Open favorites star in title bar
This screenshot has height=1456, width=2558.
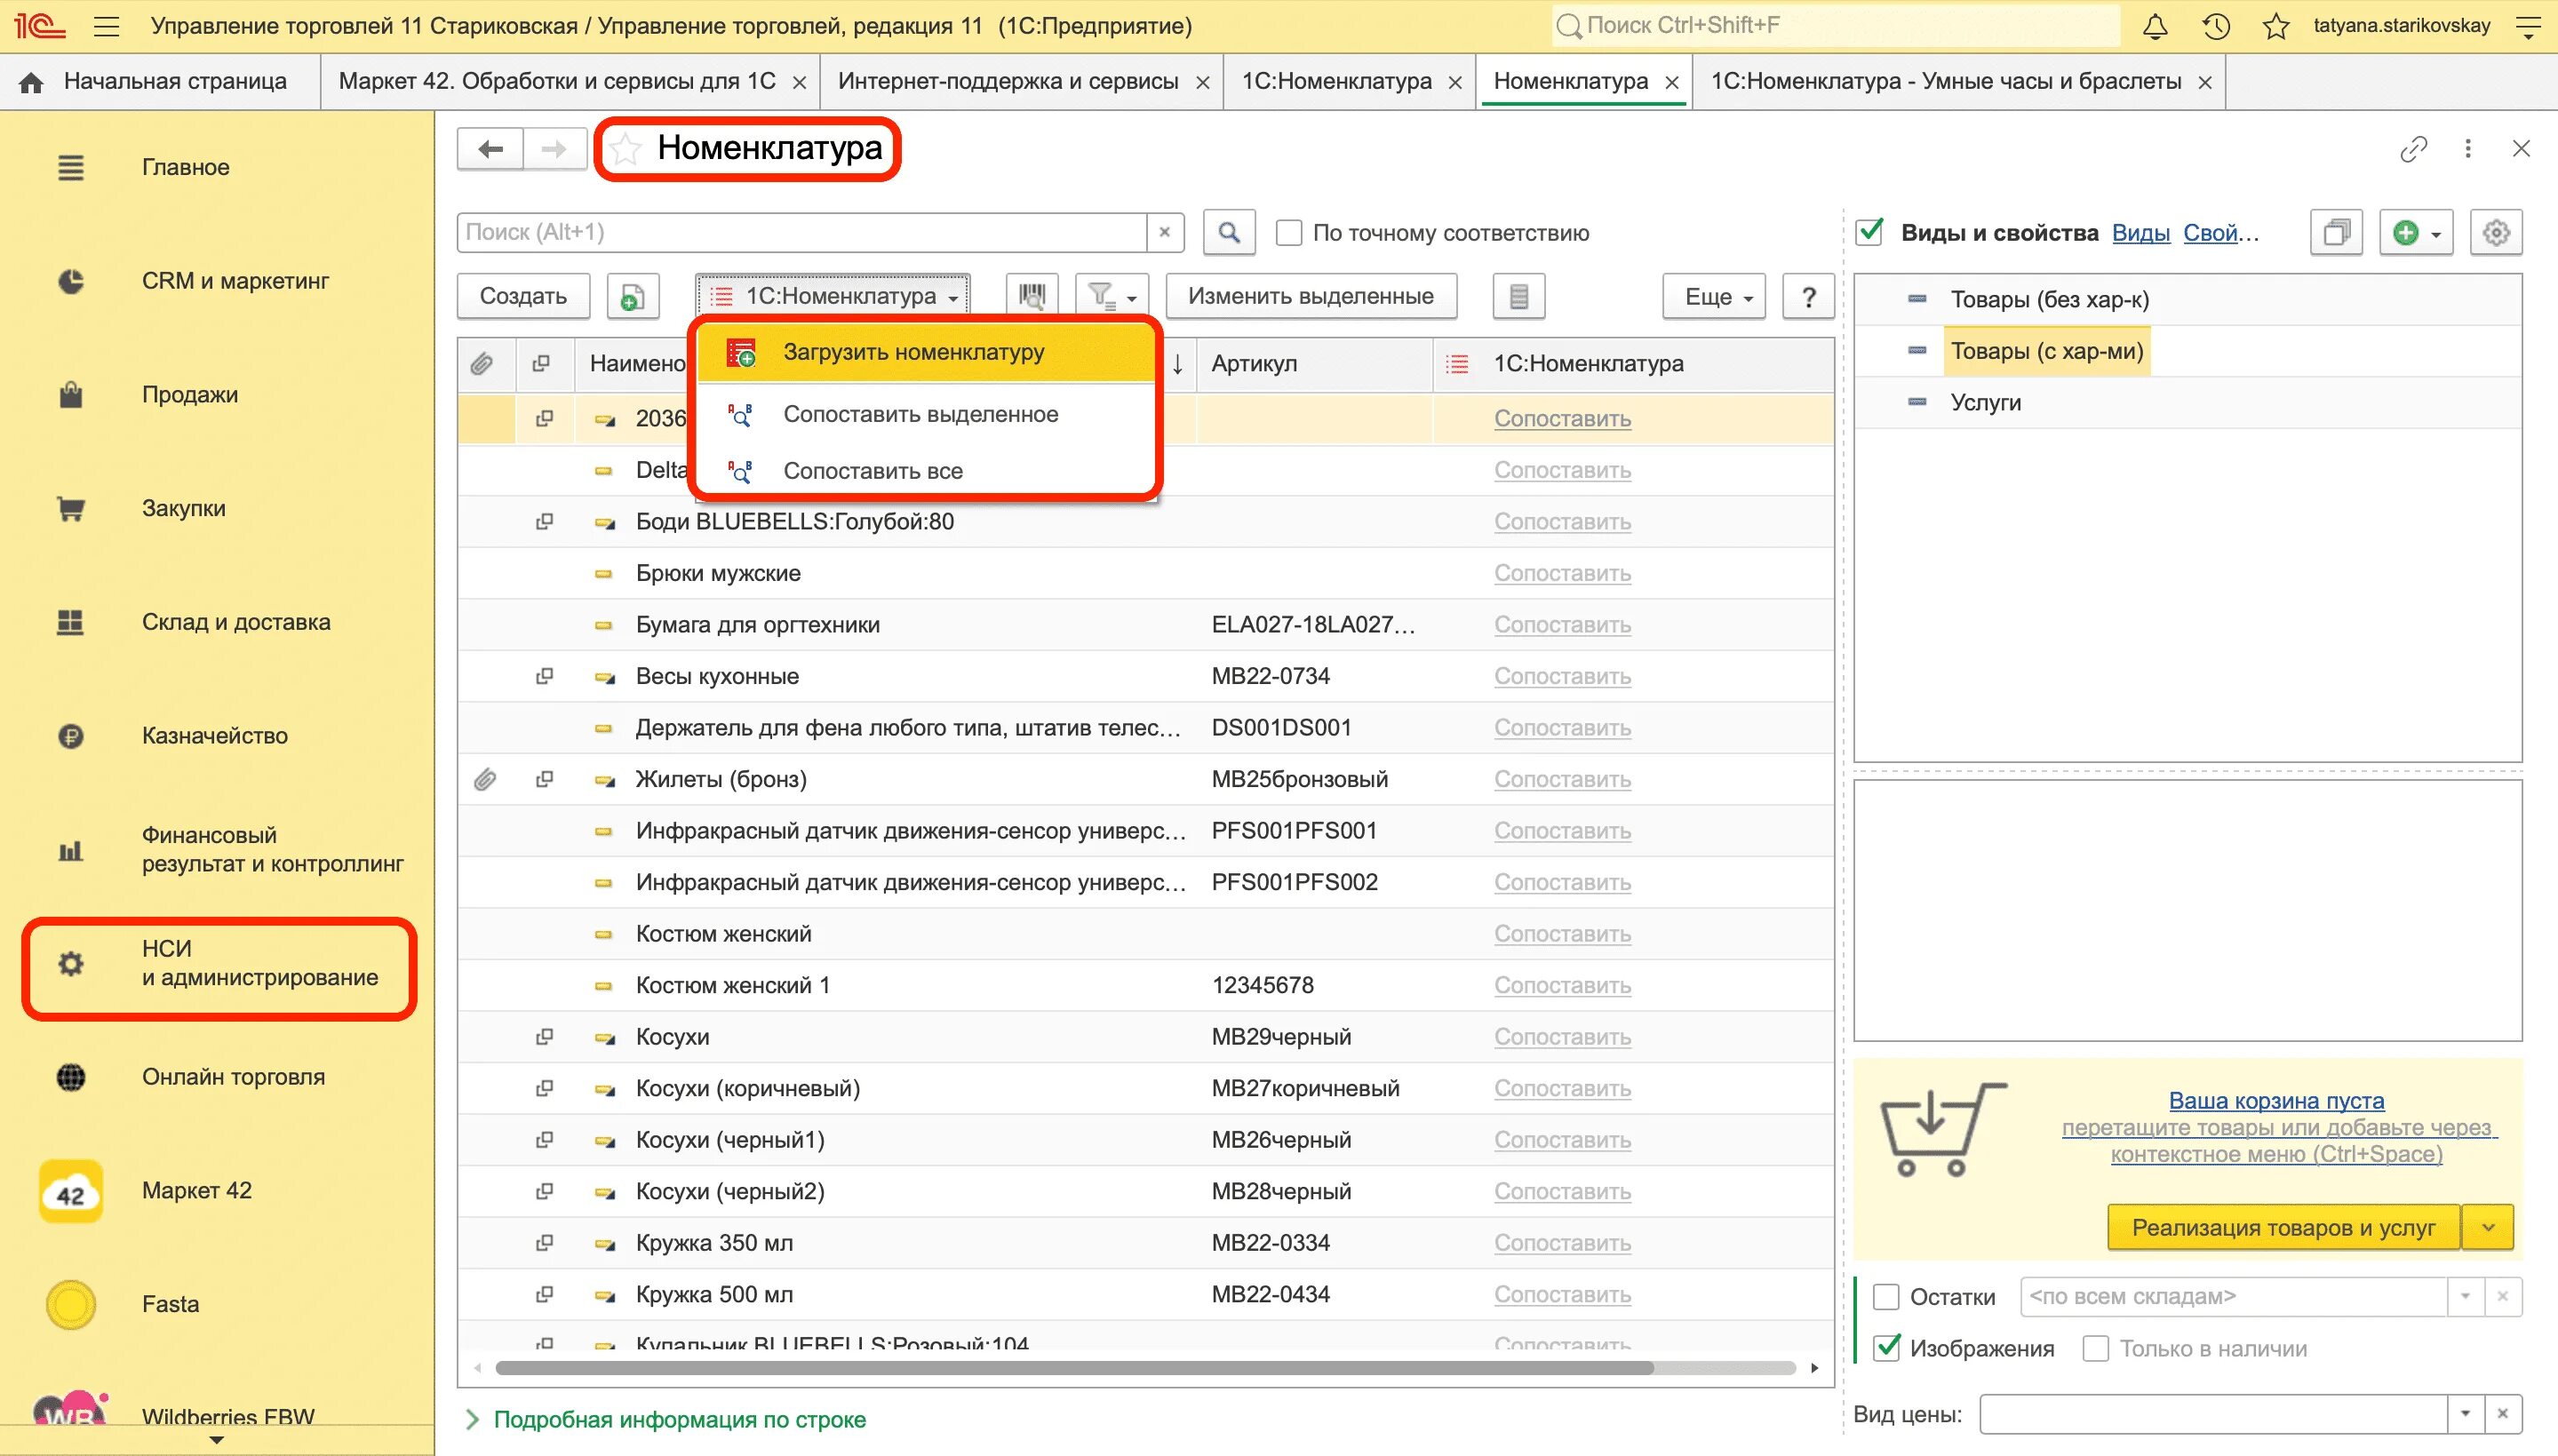click(x=2276, y=26)
